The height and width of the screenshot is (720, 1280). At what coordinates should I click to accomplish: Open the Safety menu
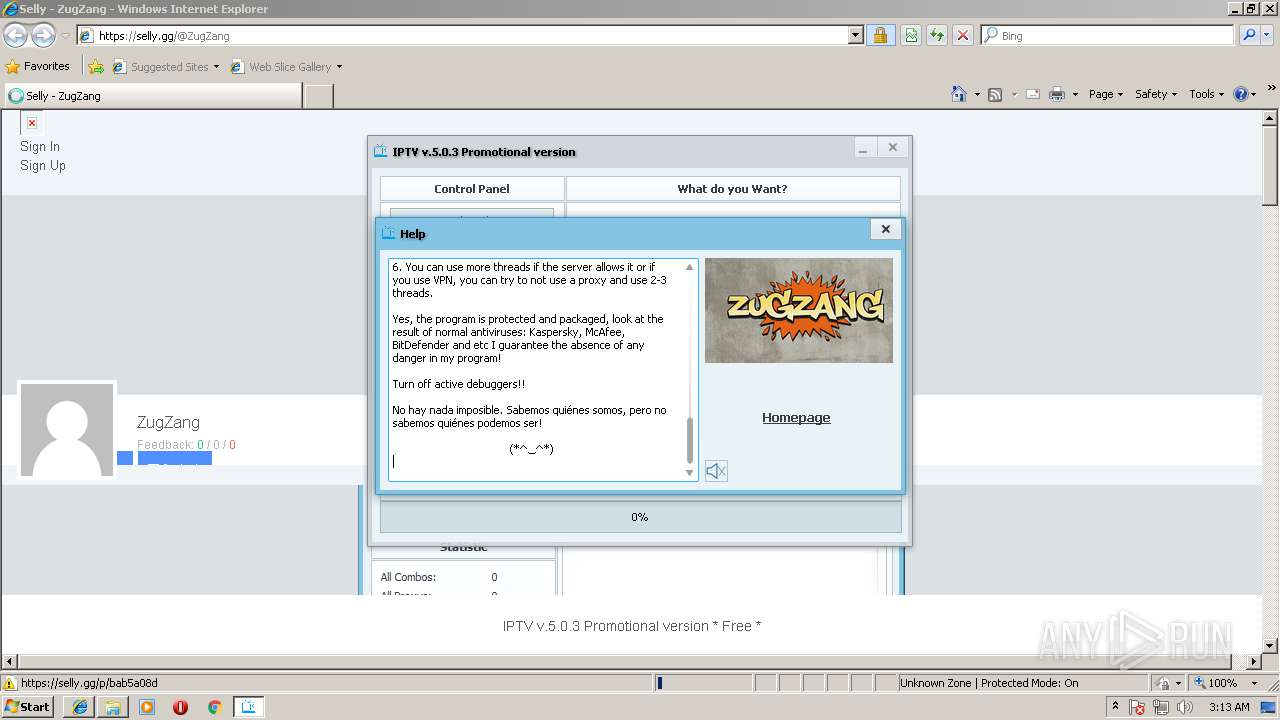(1156, 94)
